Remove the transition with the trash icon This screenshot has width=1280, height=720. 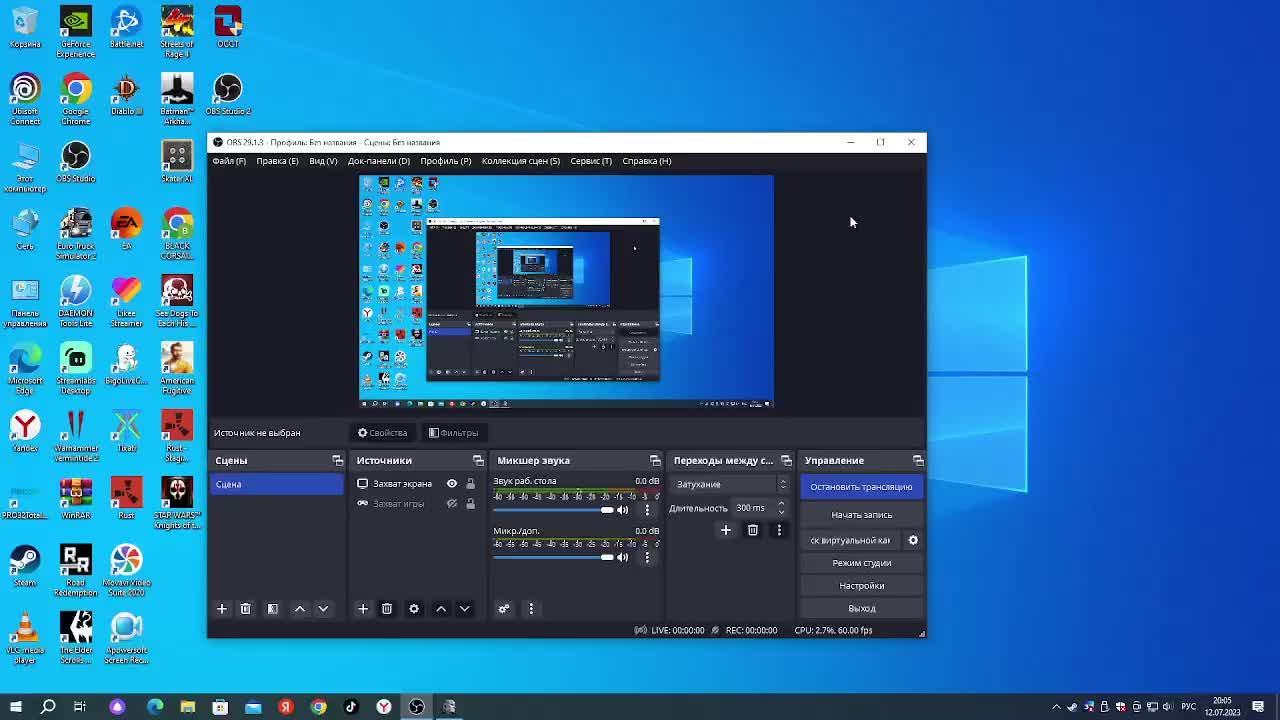coord(753,530)
